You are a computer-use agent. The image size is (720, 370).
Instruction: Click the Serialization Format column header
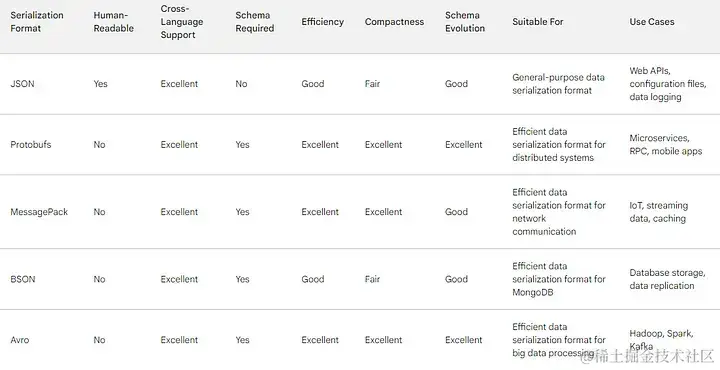click(x=37, y=22)
